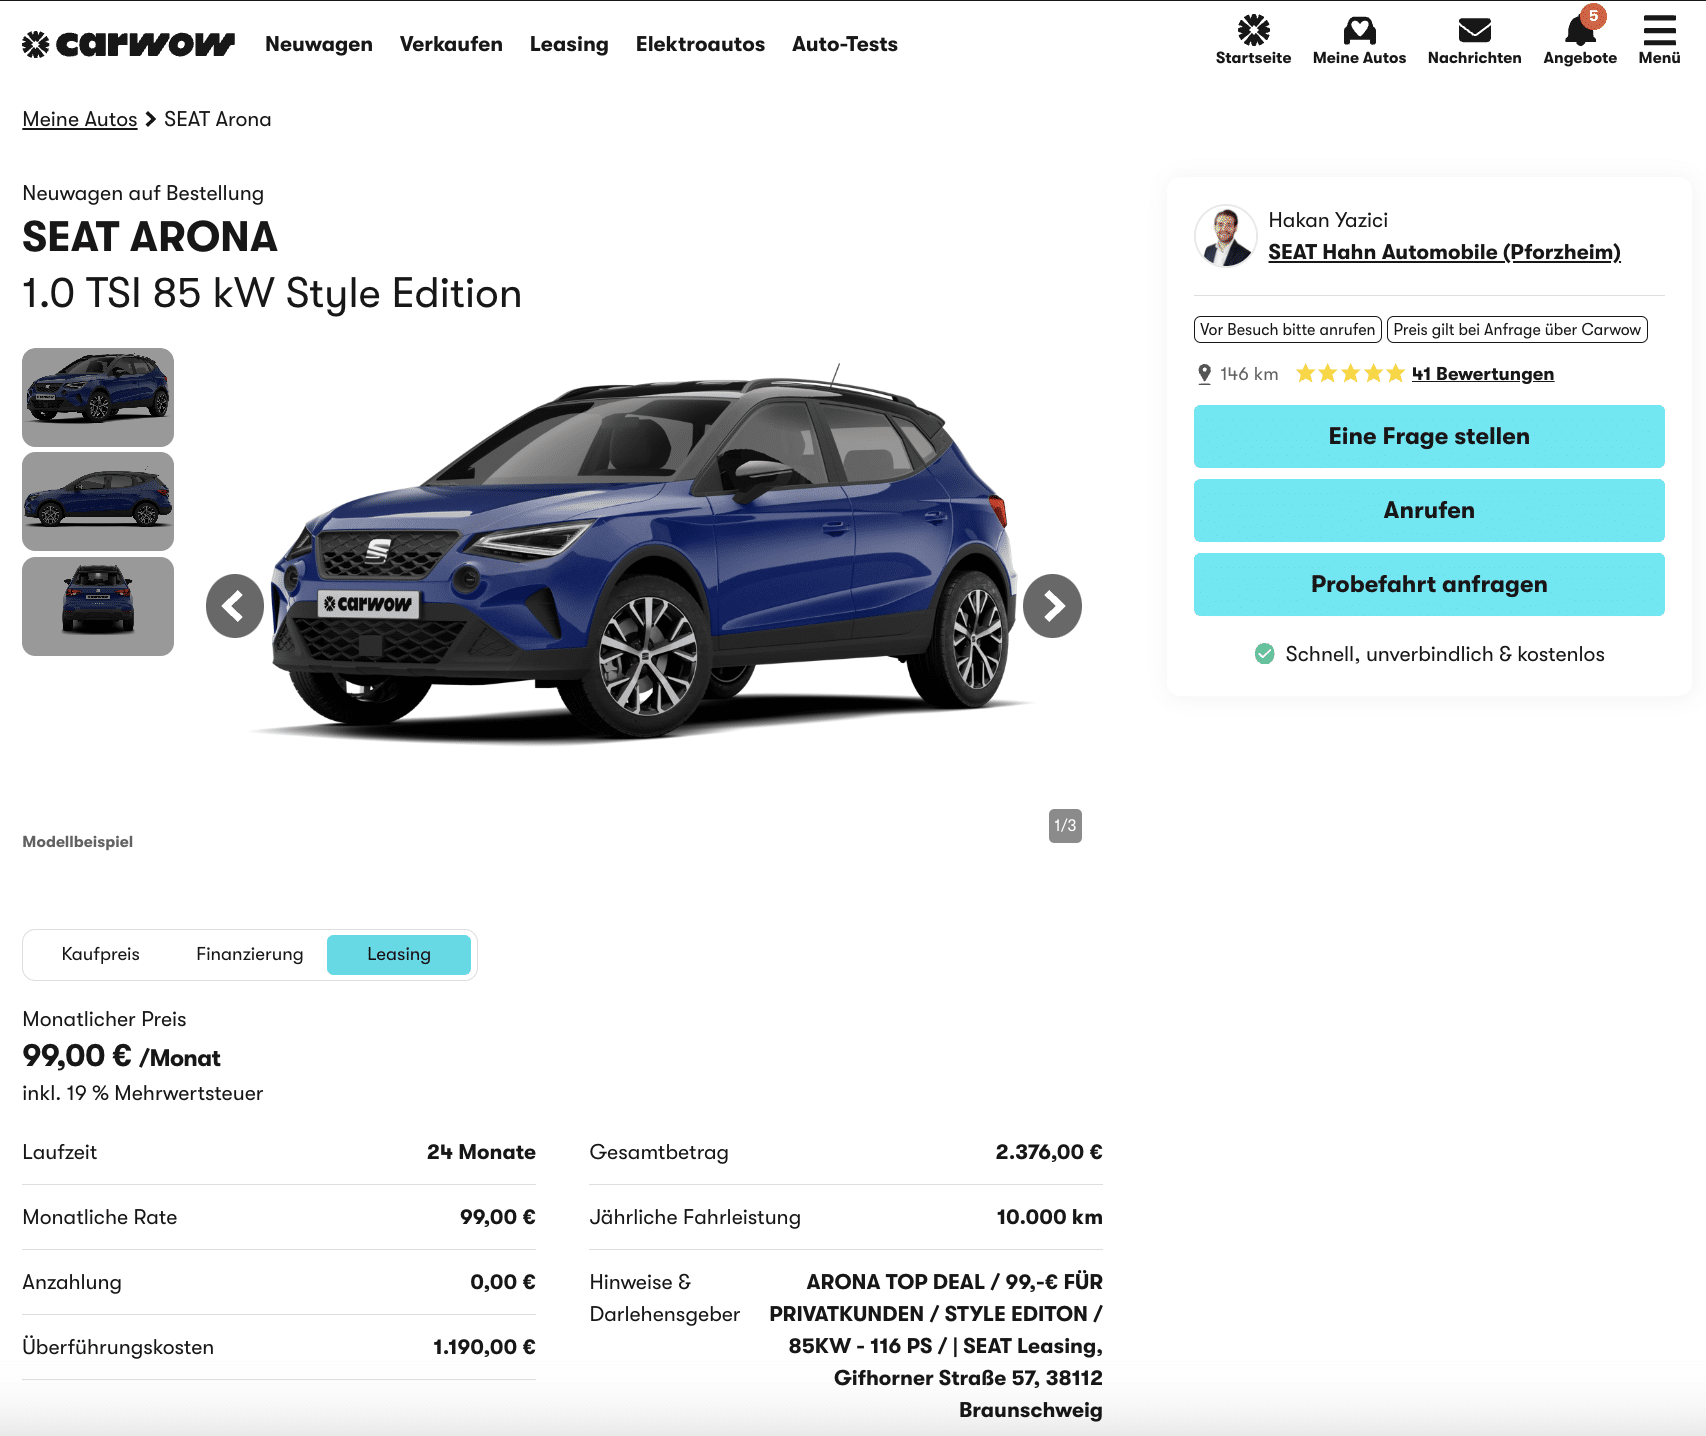The height and width of the screenshot is (1436, 1706).
Task: Click the 10.000 km Fahrleistung value
Action: pos(1049,1217)
